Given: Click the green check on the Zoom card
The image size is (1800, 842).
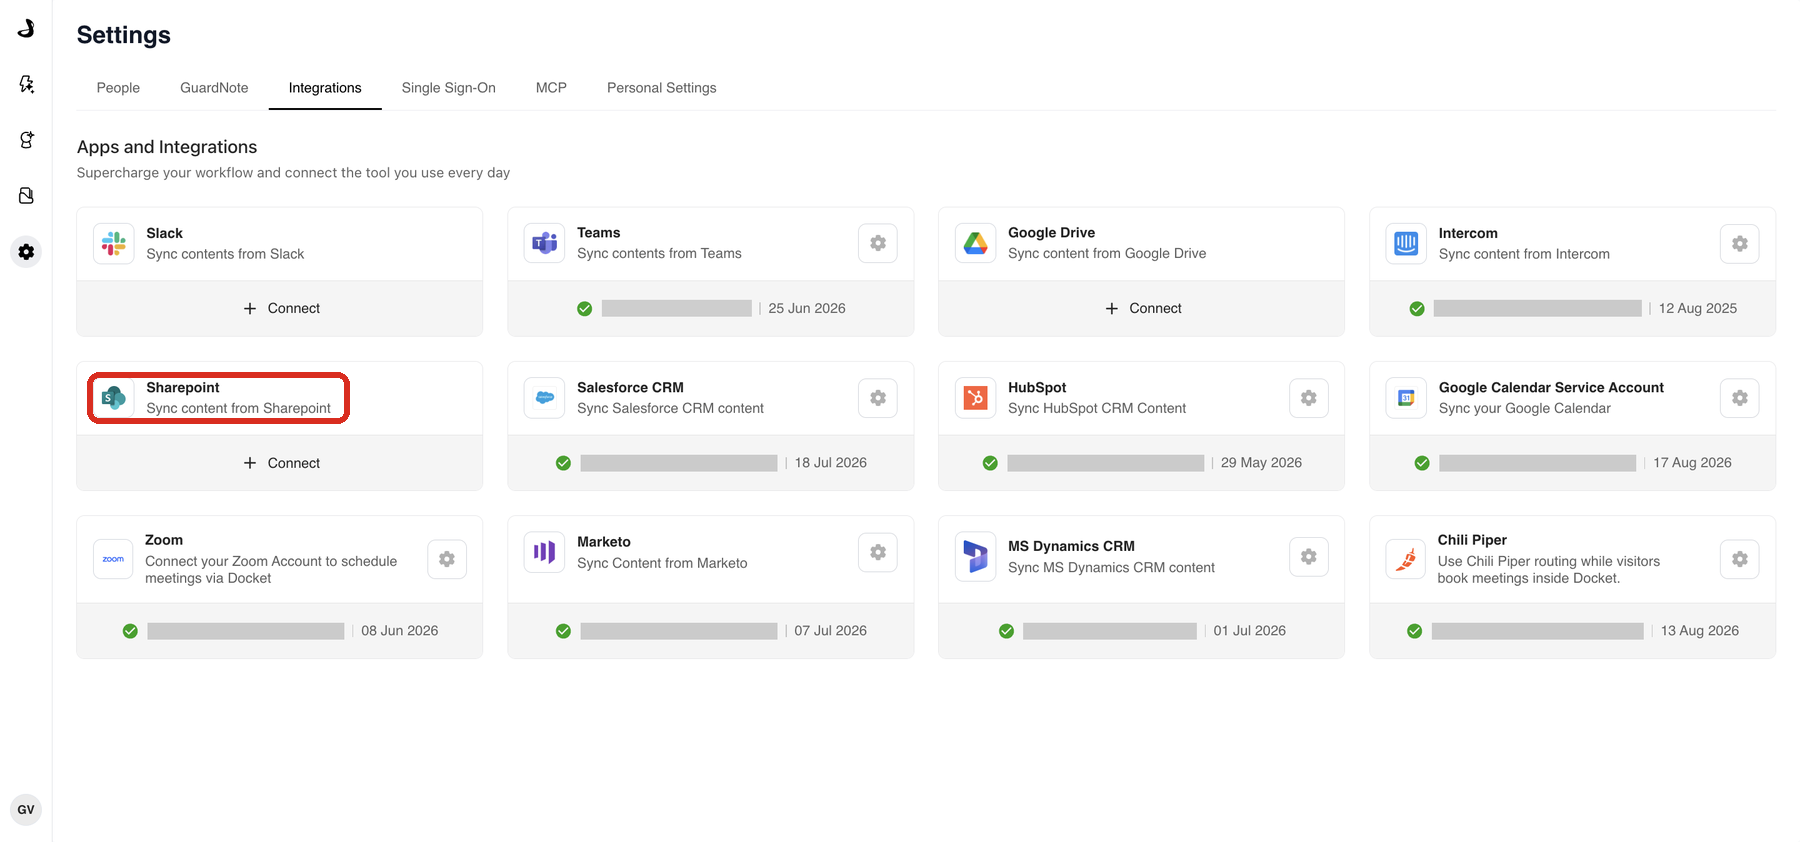Looking at the screenshot, I should 130,631.
